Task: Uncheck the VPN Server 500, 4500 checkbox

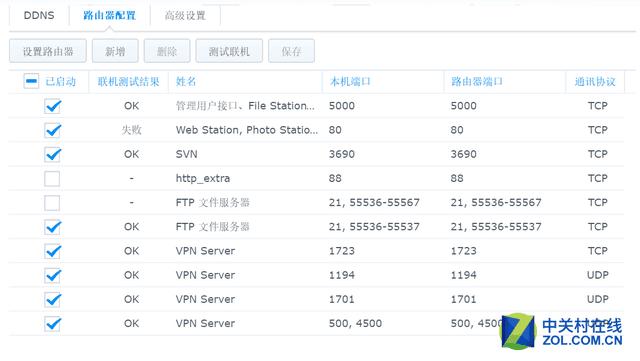Action: coord(52,323)
